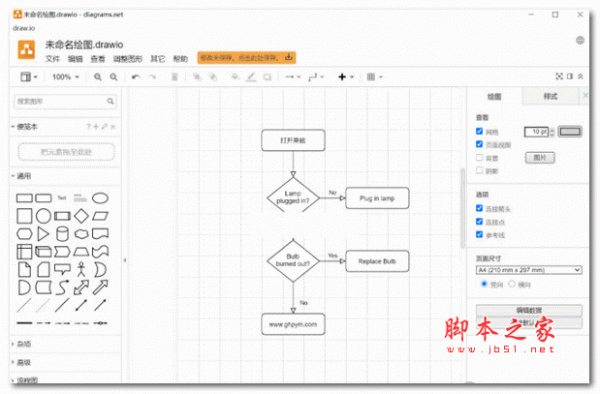Toggle the 参考线 guides checkbox
This screenshot has height=394, width=600.
pos(479,234)
